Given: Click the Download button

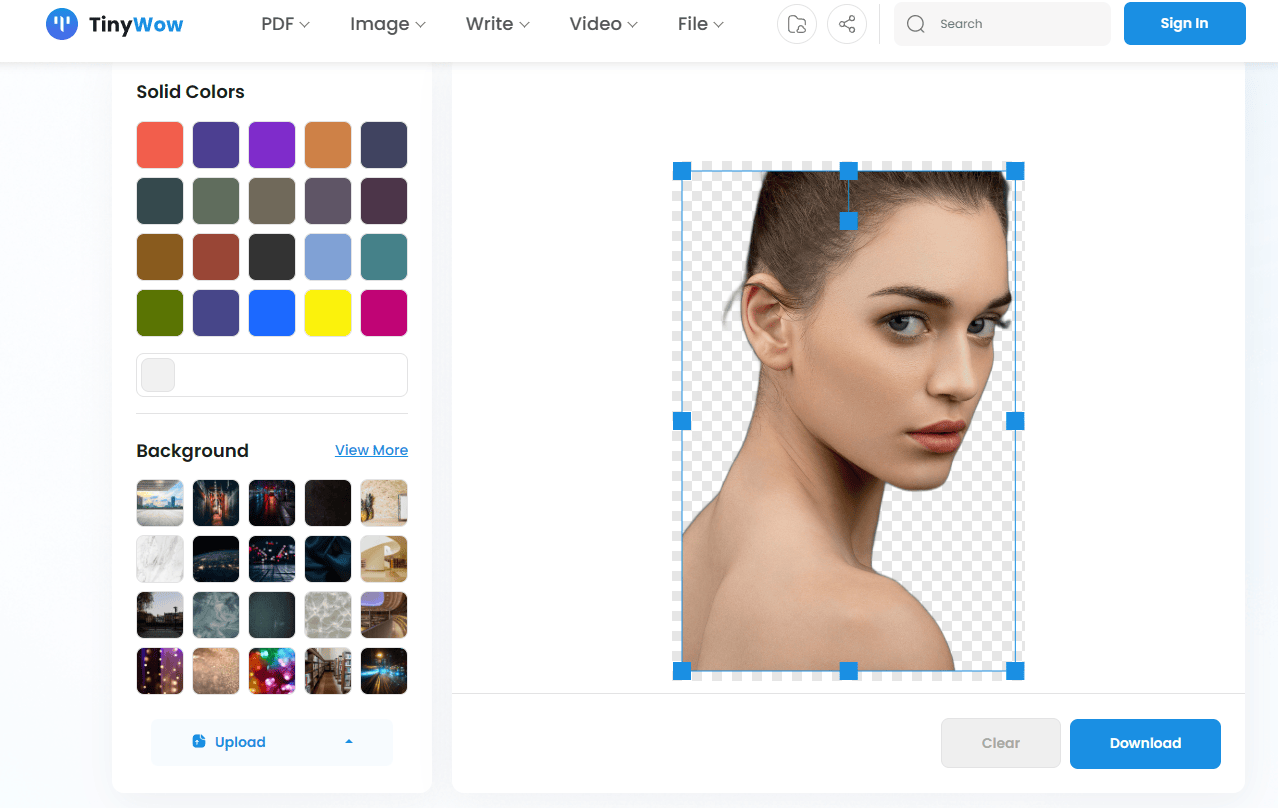Looking at the screenshot, I should point(1145,743).
